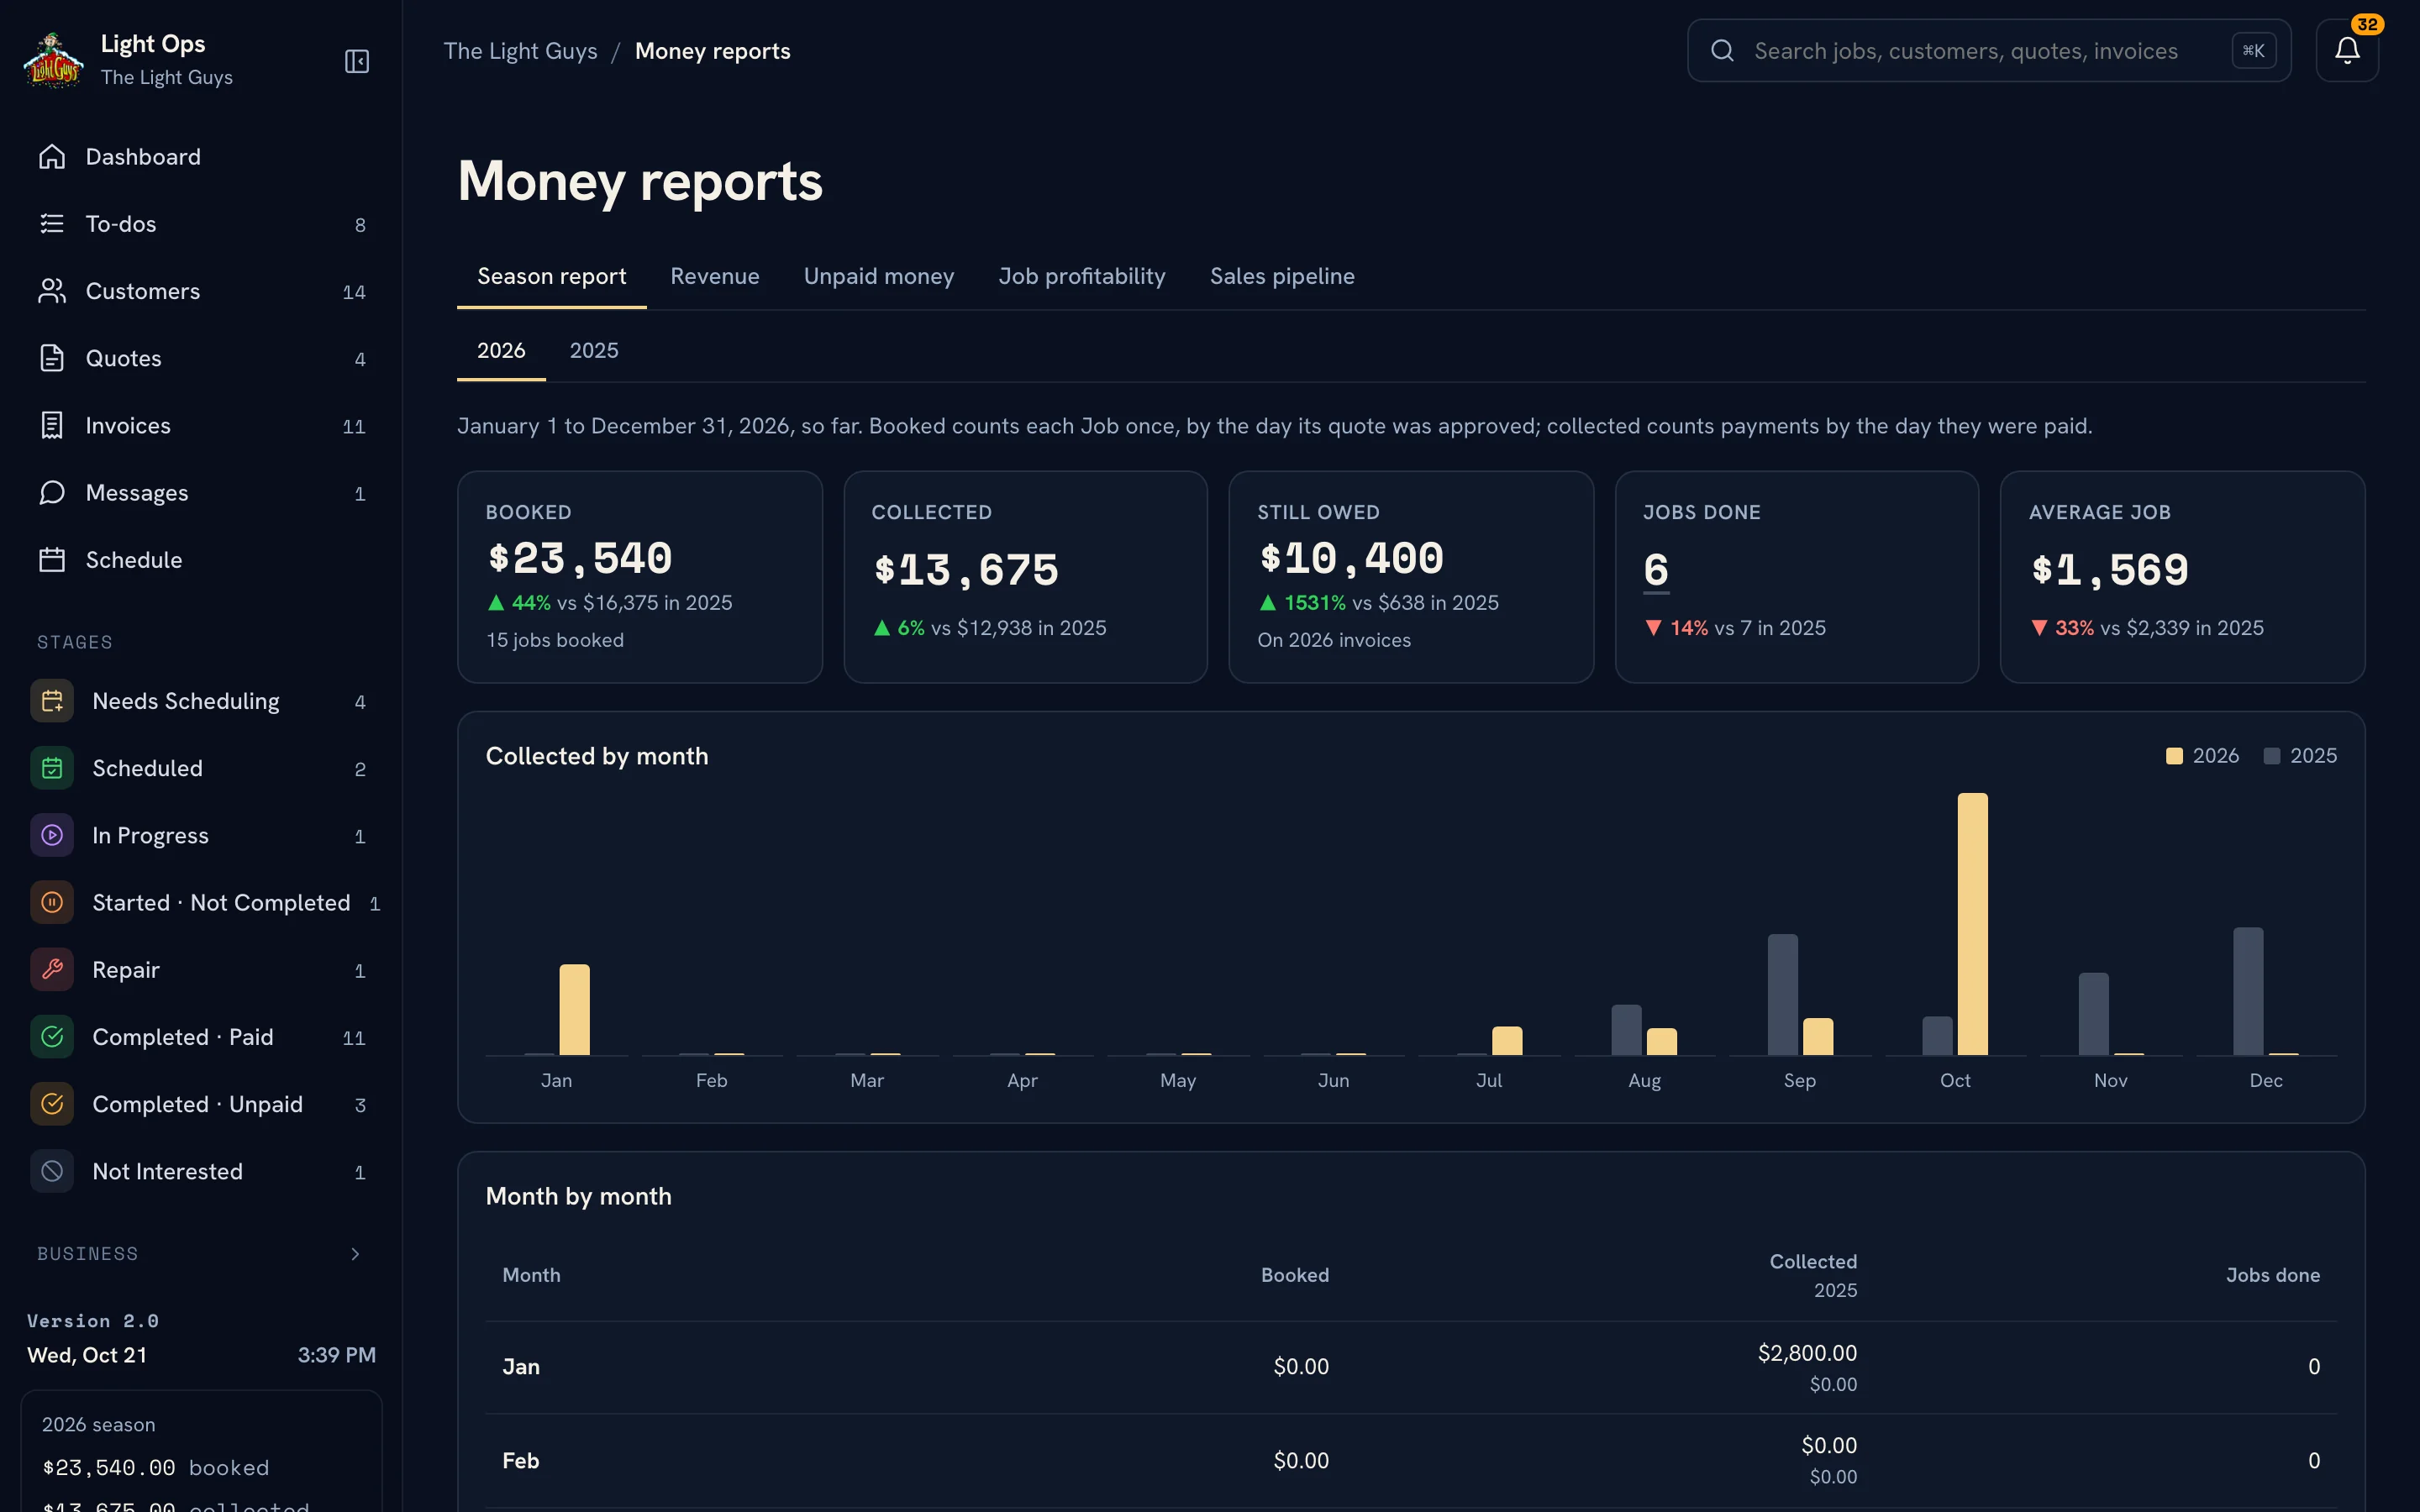Click the Still Owed $10,400 card

coord(1411,577)
